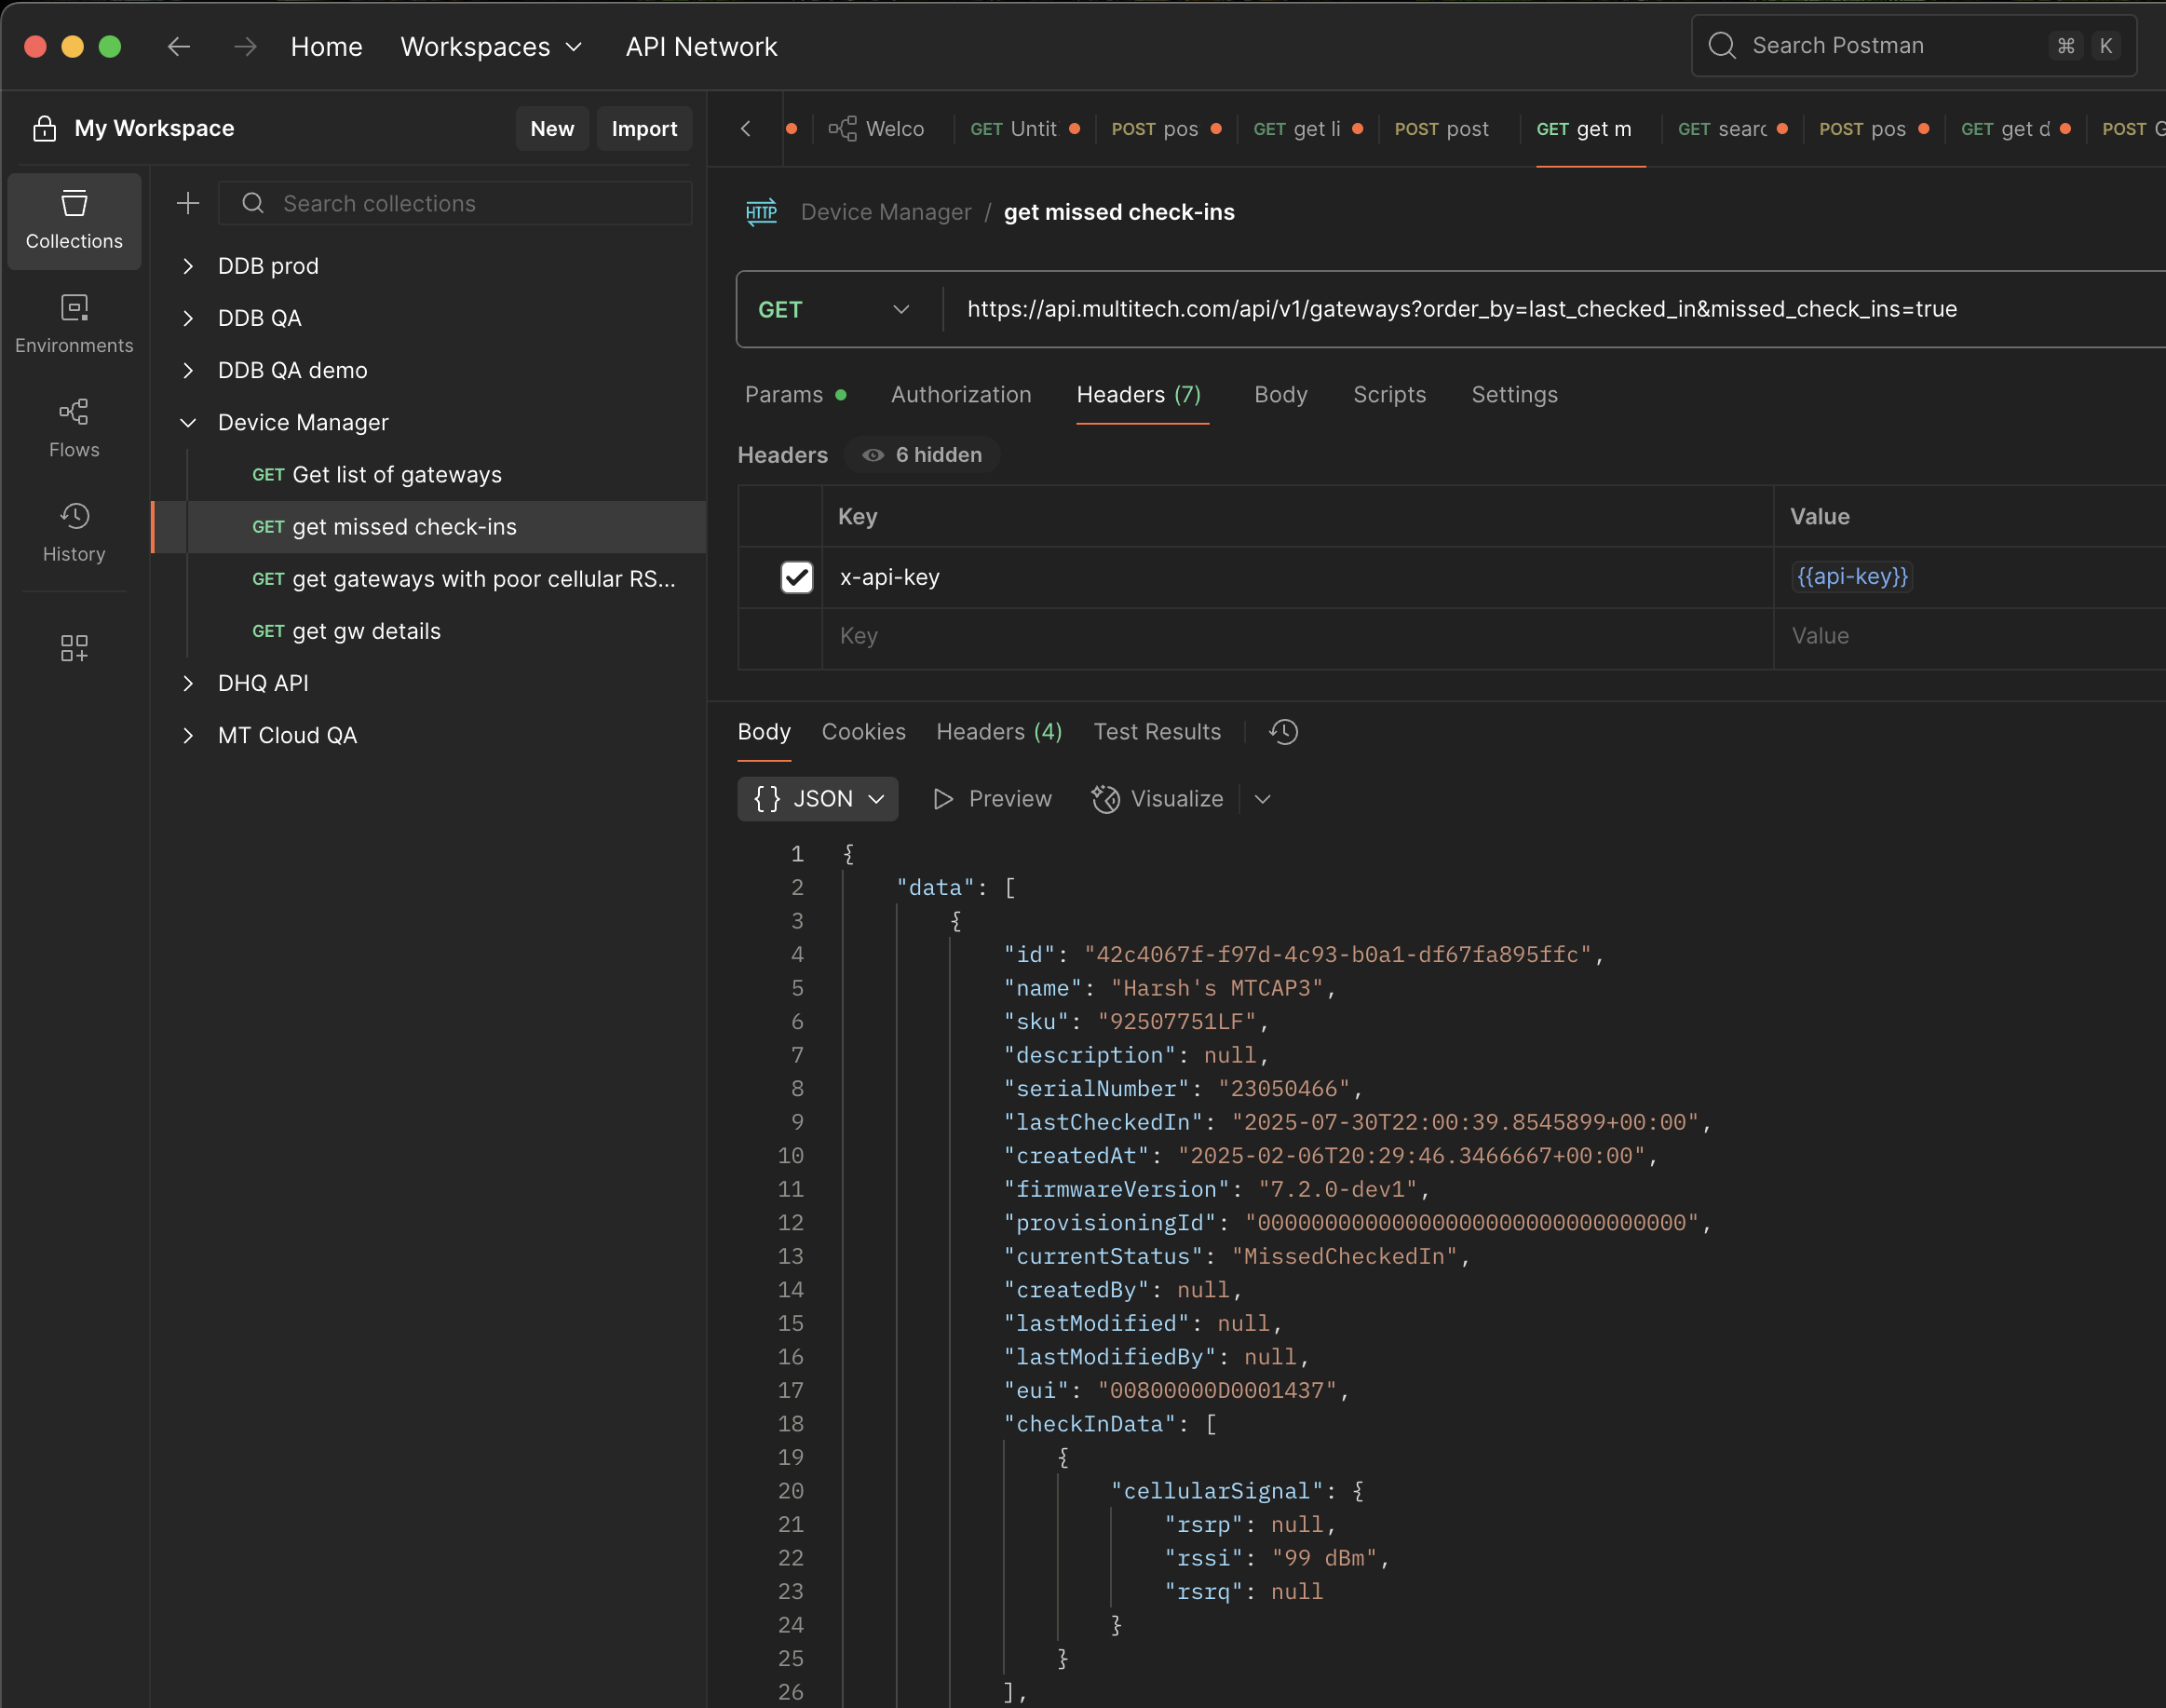Select get missed check-ins request in sidebar
Screen dimensions: 2166x1708
tap(429, 527)
